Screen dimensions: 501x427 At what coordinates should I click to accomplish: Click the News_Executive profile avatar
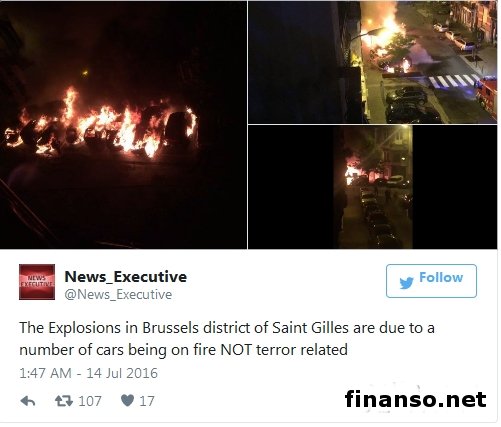pyautogui.click(x=37, y=282)
